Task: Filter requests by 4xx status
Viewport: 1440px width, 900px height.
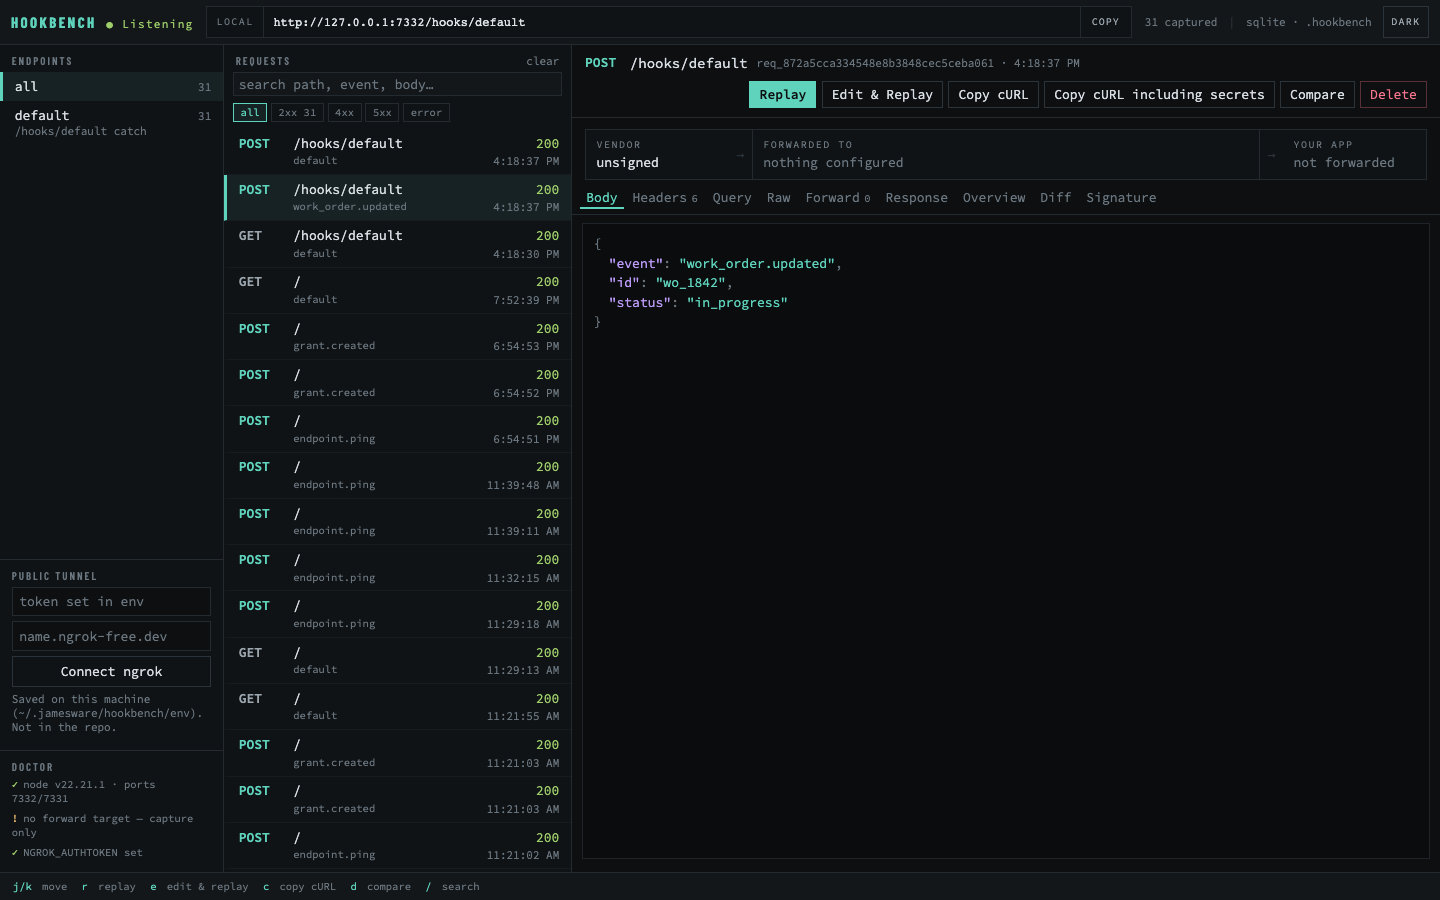Action: pos(345,113)
